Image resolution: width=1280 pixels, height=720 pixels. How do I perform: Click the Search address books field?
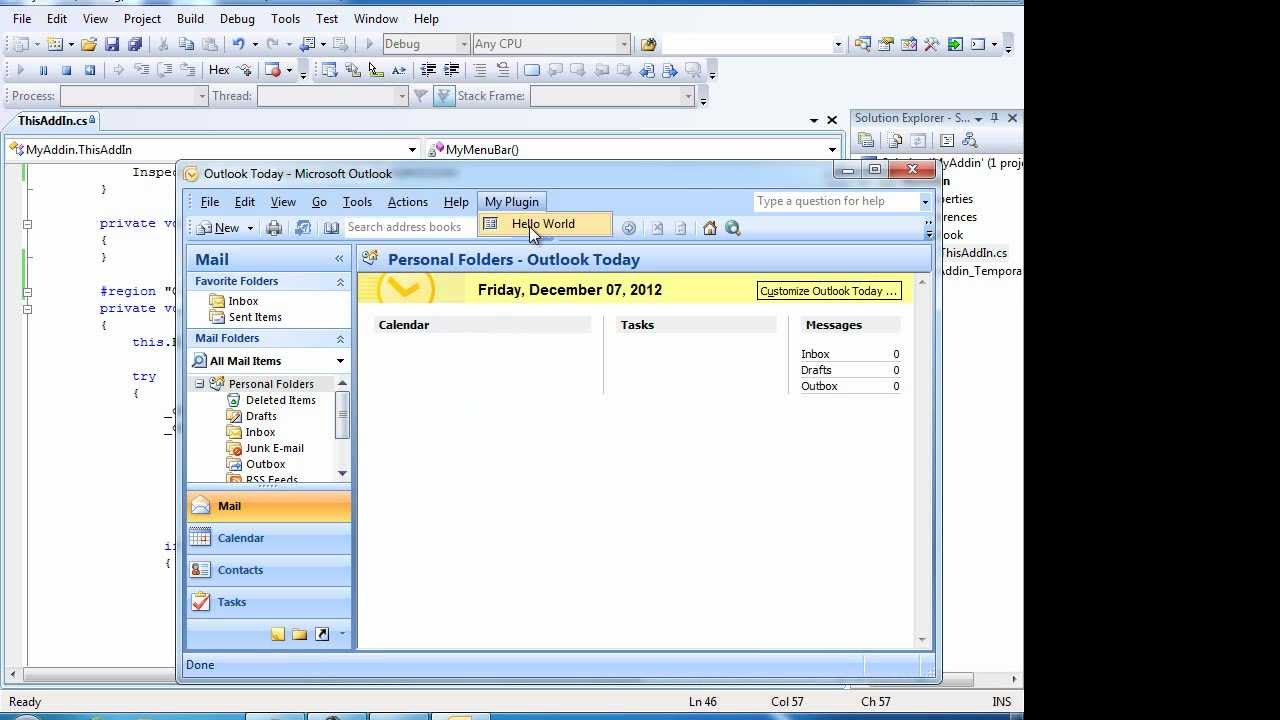point(410,227)
